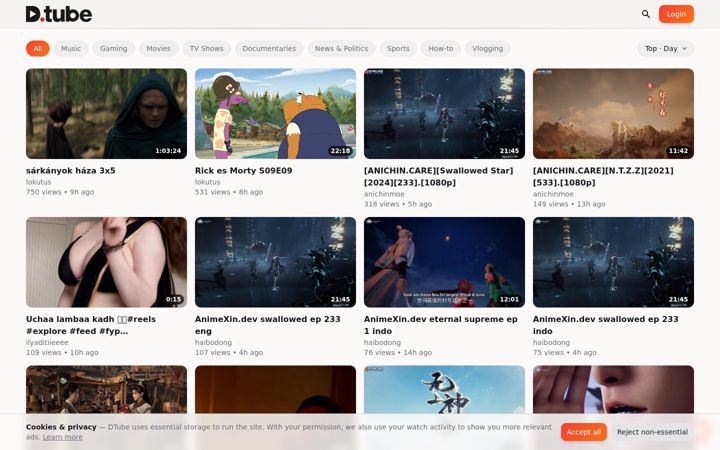Image resolution: width=720 pixels, height=450 pixels.
Task: Open lokutus channel under sárkányok háza
Action: [39, 182]
